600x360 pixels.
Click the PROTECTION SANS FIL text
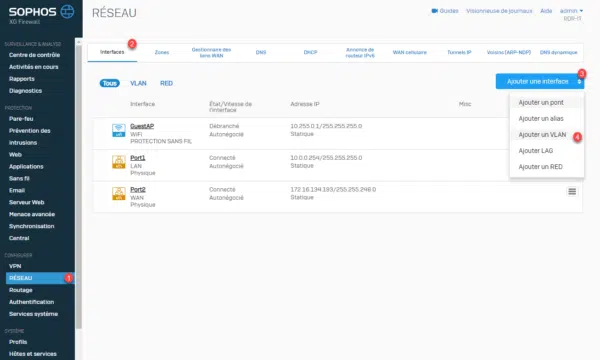[x=161, y=142]
